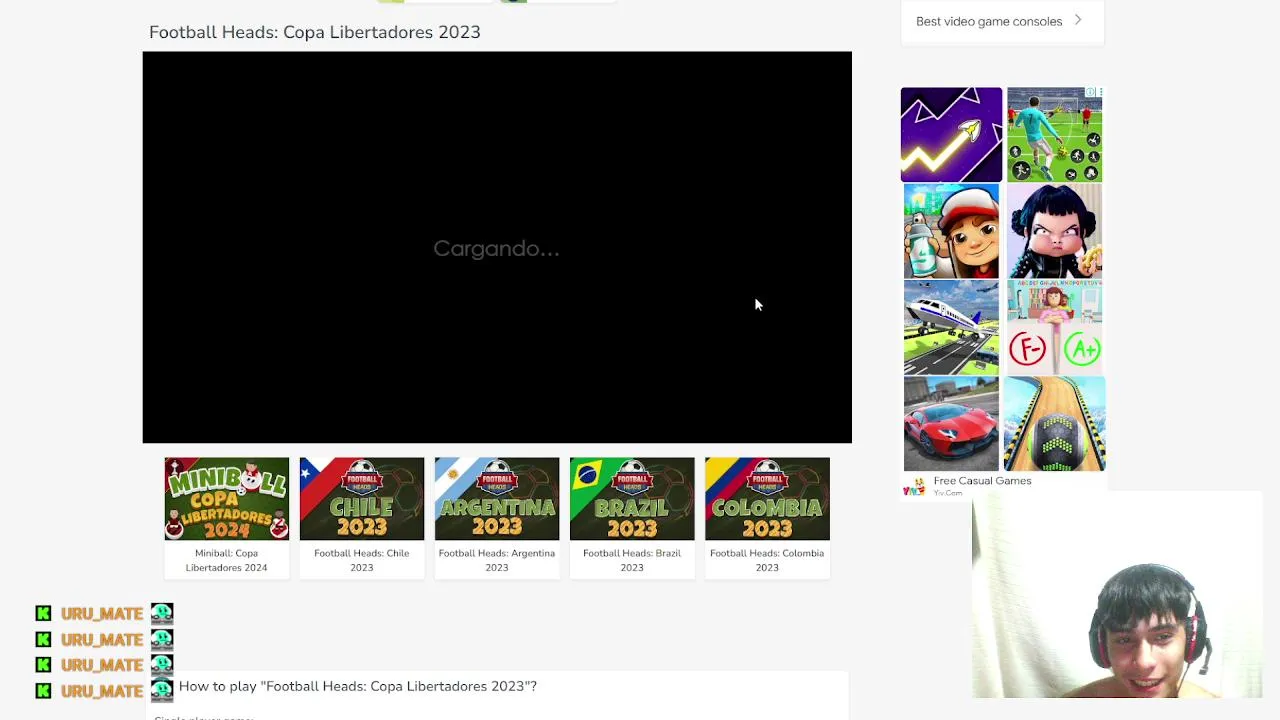Open the 'Football Heads: Colombia 2023' title link
This screenshot has height=720, width=1280.
coord(767,560)
